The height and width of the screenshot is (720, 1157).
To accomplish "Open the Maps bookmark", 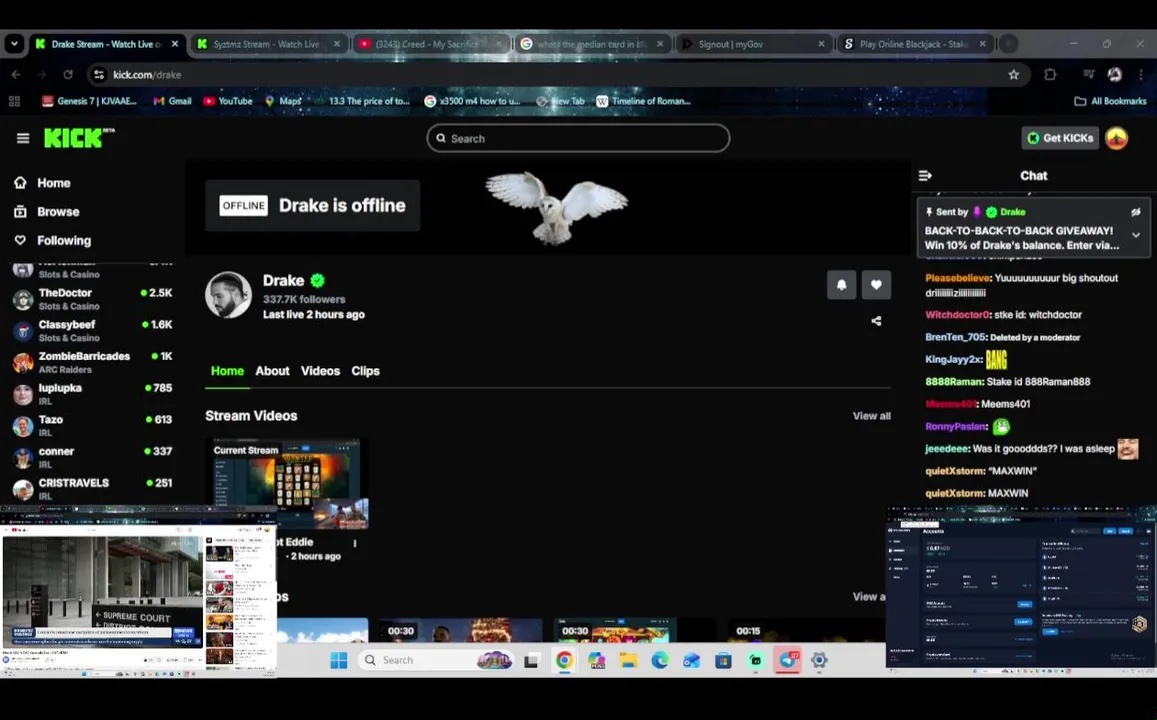I will point(283,101).
